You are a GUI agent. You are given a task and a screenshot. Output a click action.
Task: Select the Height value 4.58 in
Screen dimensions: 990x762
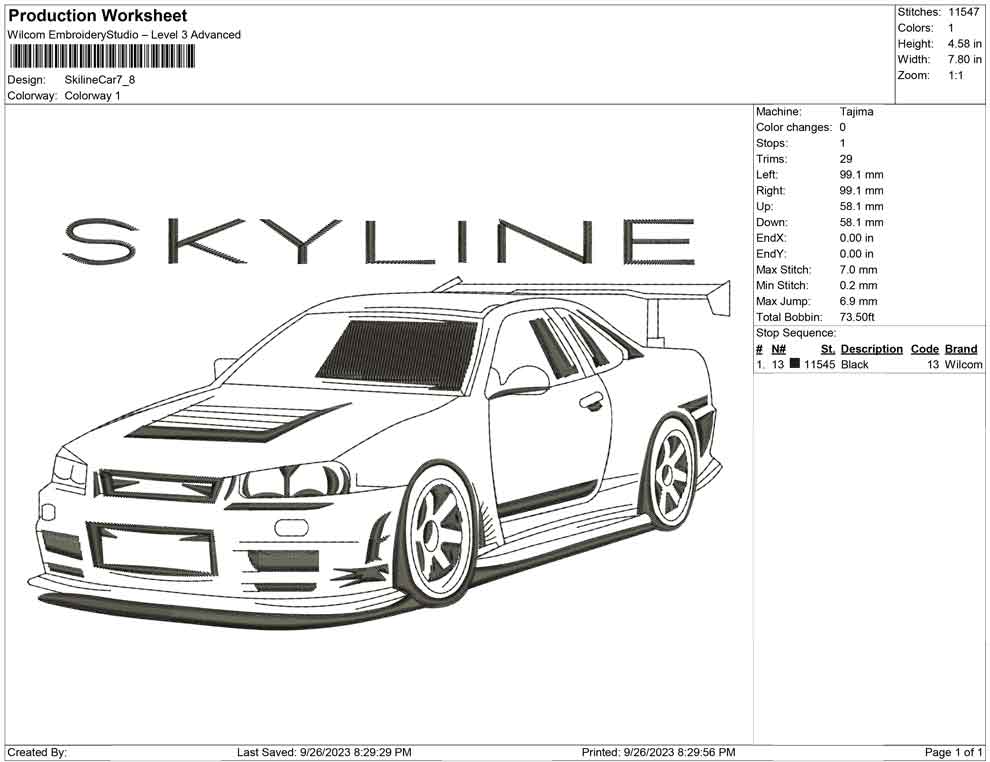964,44
